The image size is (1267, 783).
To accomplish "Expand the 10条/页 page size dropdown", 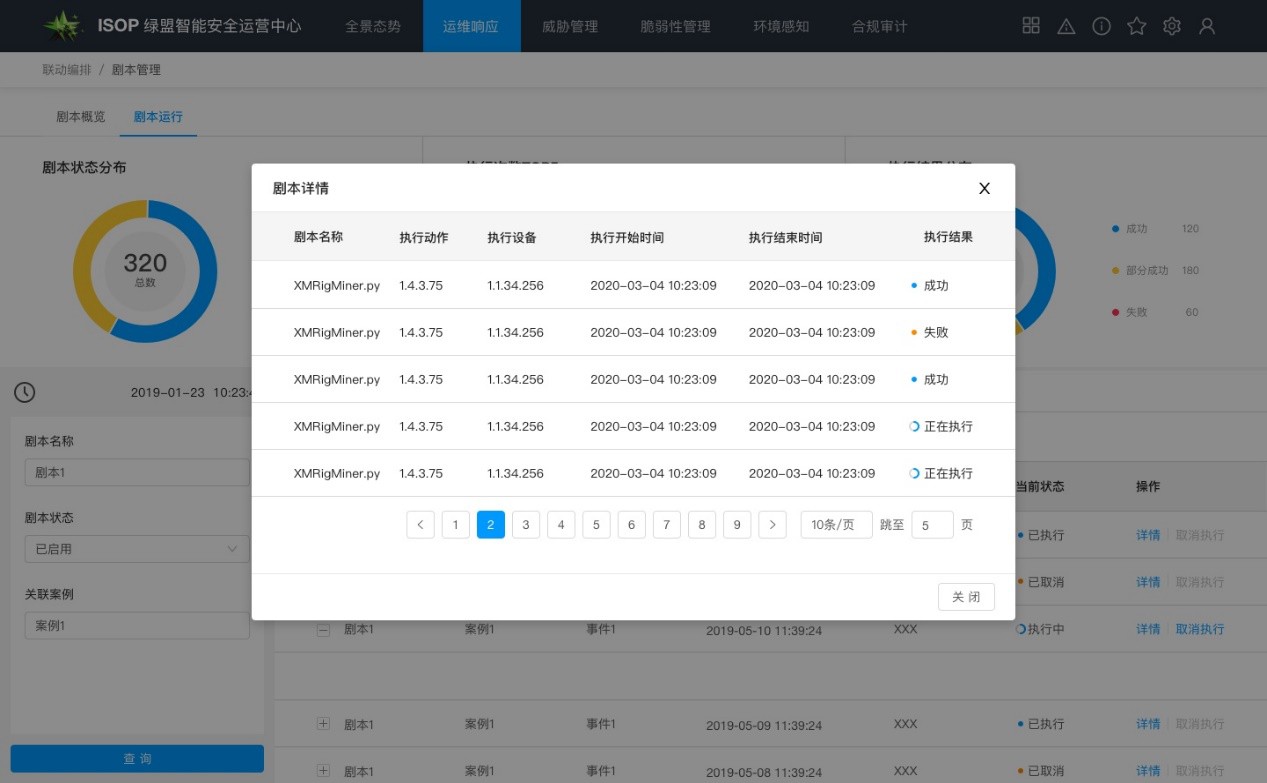I will [x=836, y=525].
